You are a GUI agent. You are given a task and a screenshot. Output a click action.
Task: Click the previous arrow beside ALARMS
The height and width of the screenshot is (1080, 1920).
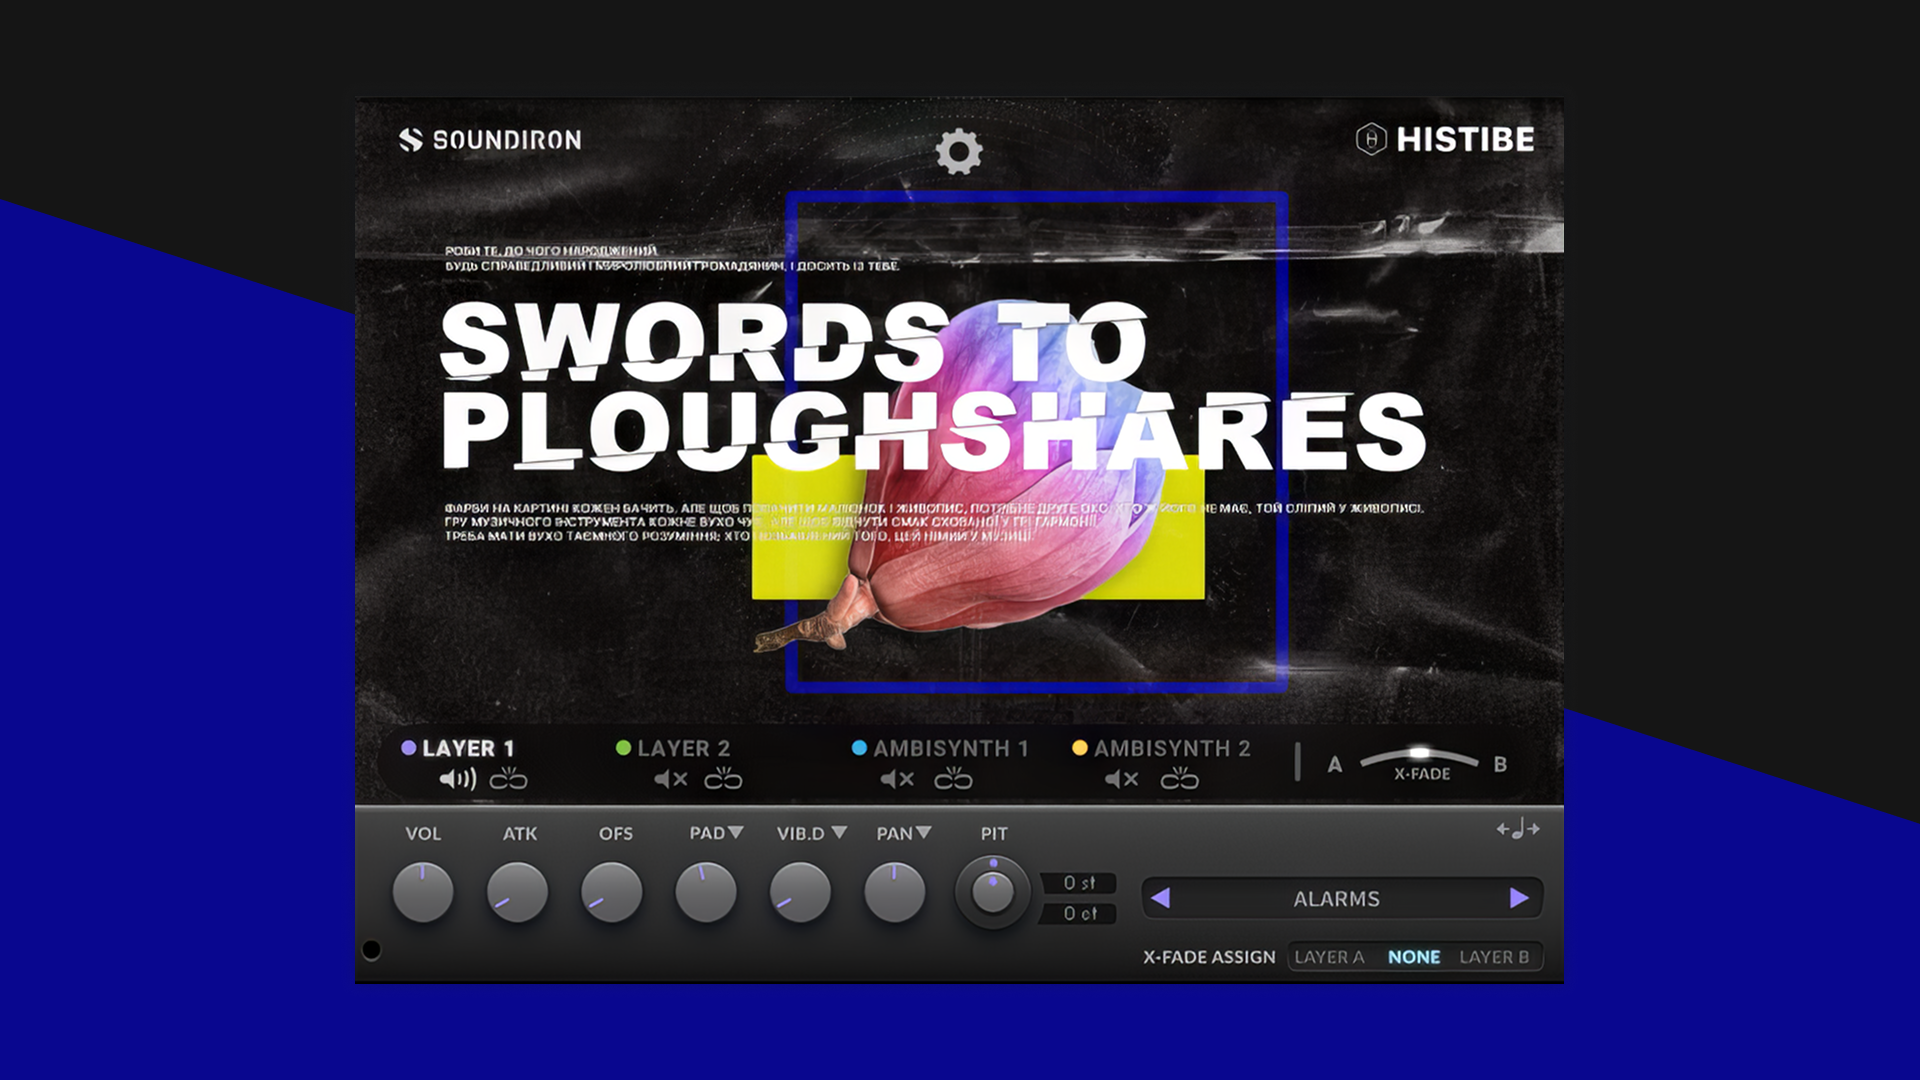pos(1162,898)
